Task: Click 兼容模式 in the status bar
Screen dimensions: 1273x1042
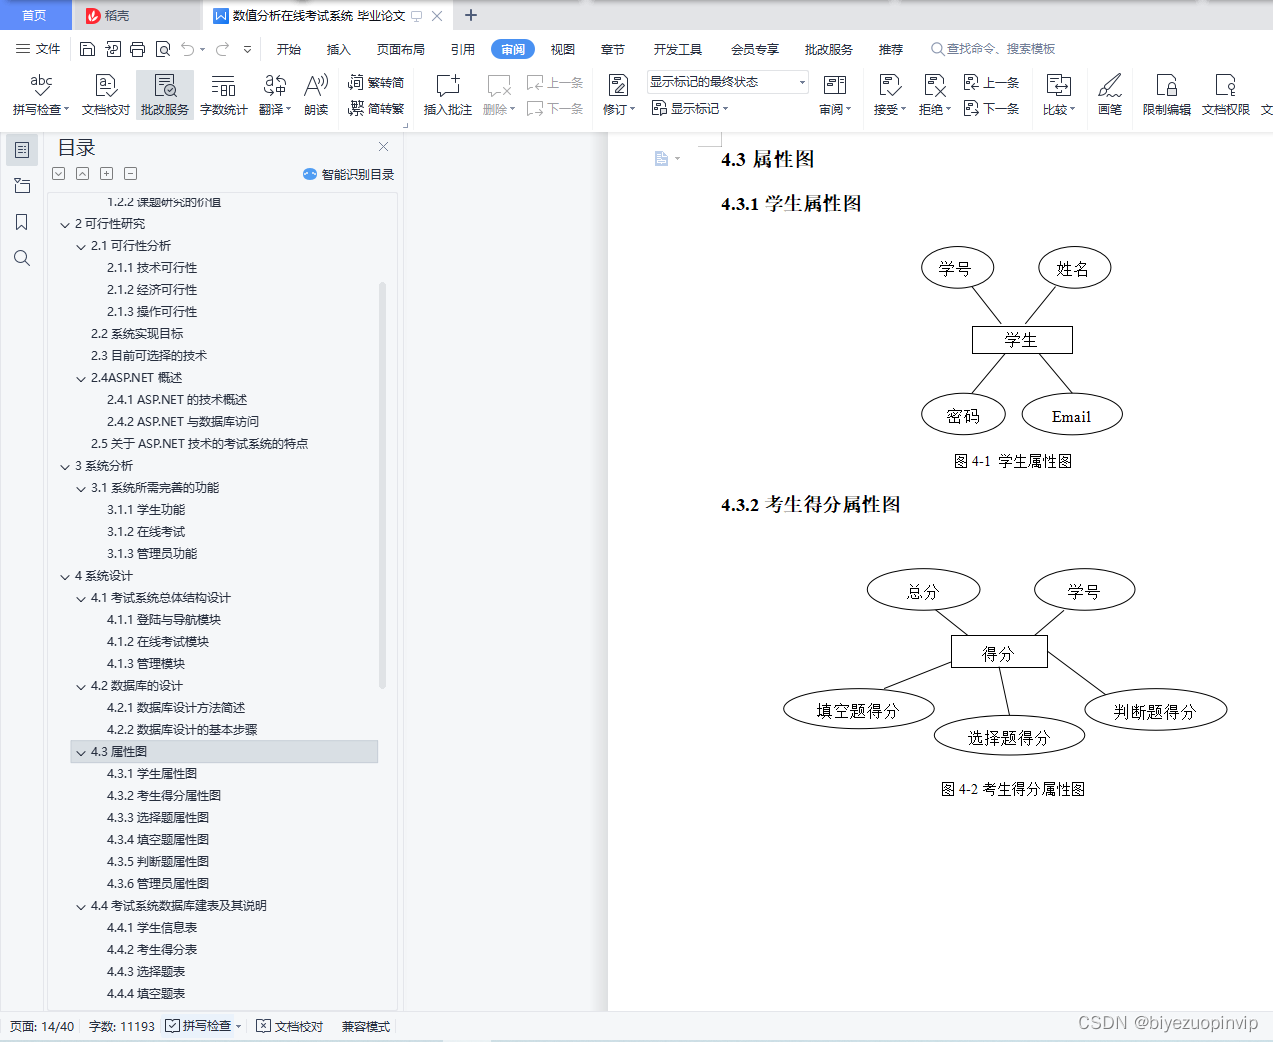Action: pyautogui.click(x=366, y=1026)
